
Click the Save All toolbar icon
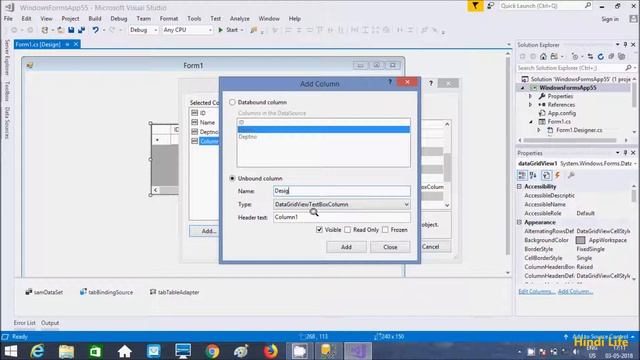tap(82, 30)
